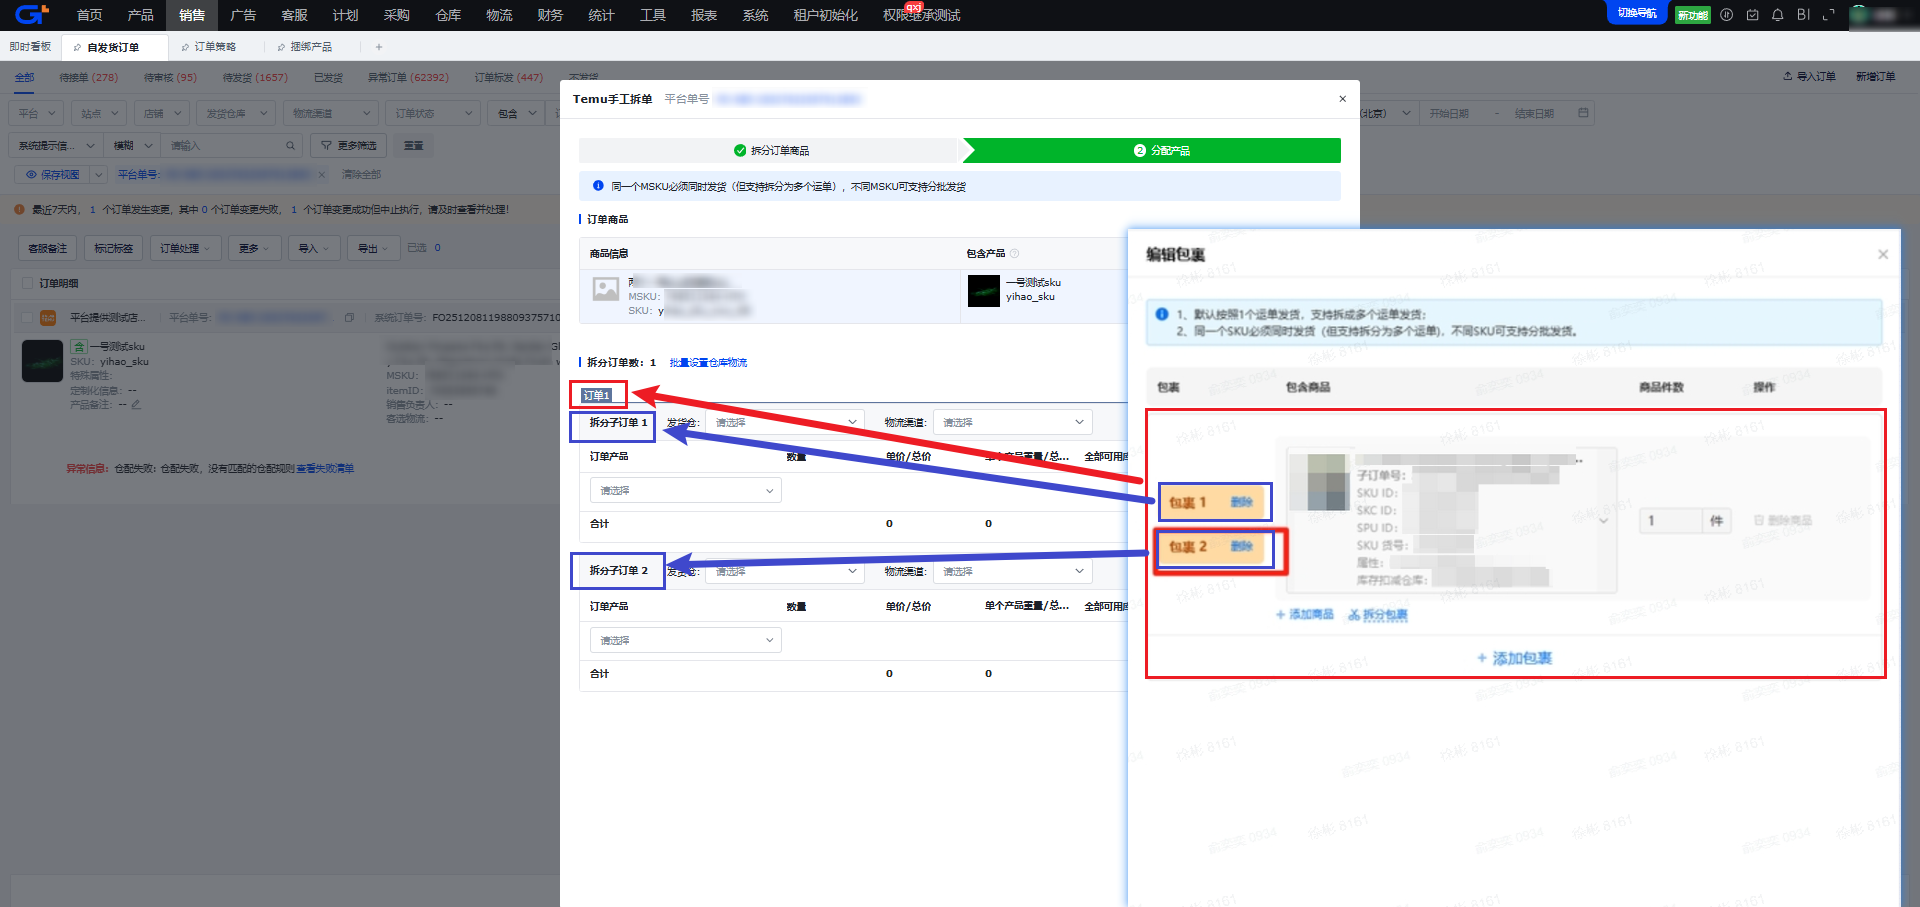Open the 平台 filter dropdown
The height and width of the screenshot is (907, 1920).
(37, 113)
